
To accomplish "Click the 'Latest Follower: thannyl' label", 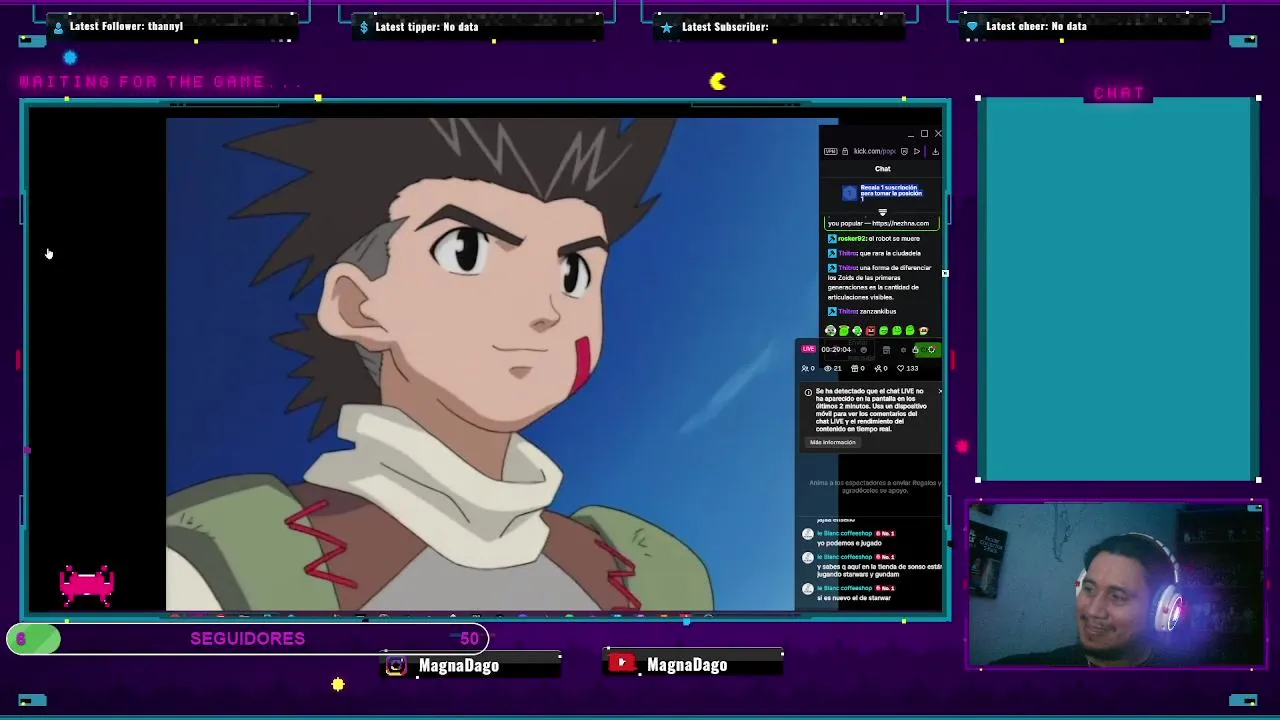I will click(x=126, y=26).
